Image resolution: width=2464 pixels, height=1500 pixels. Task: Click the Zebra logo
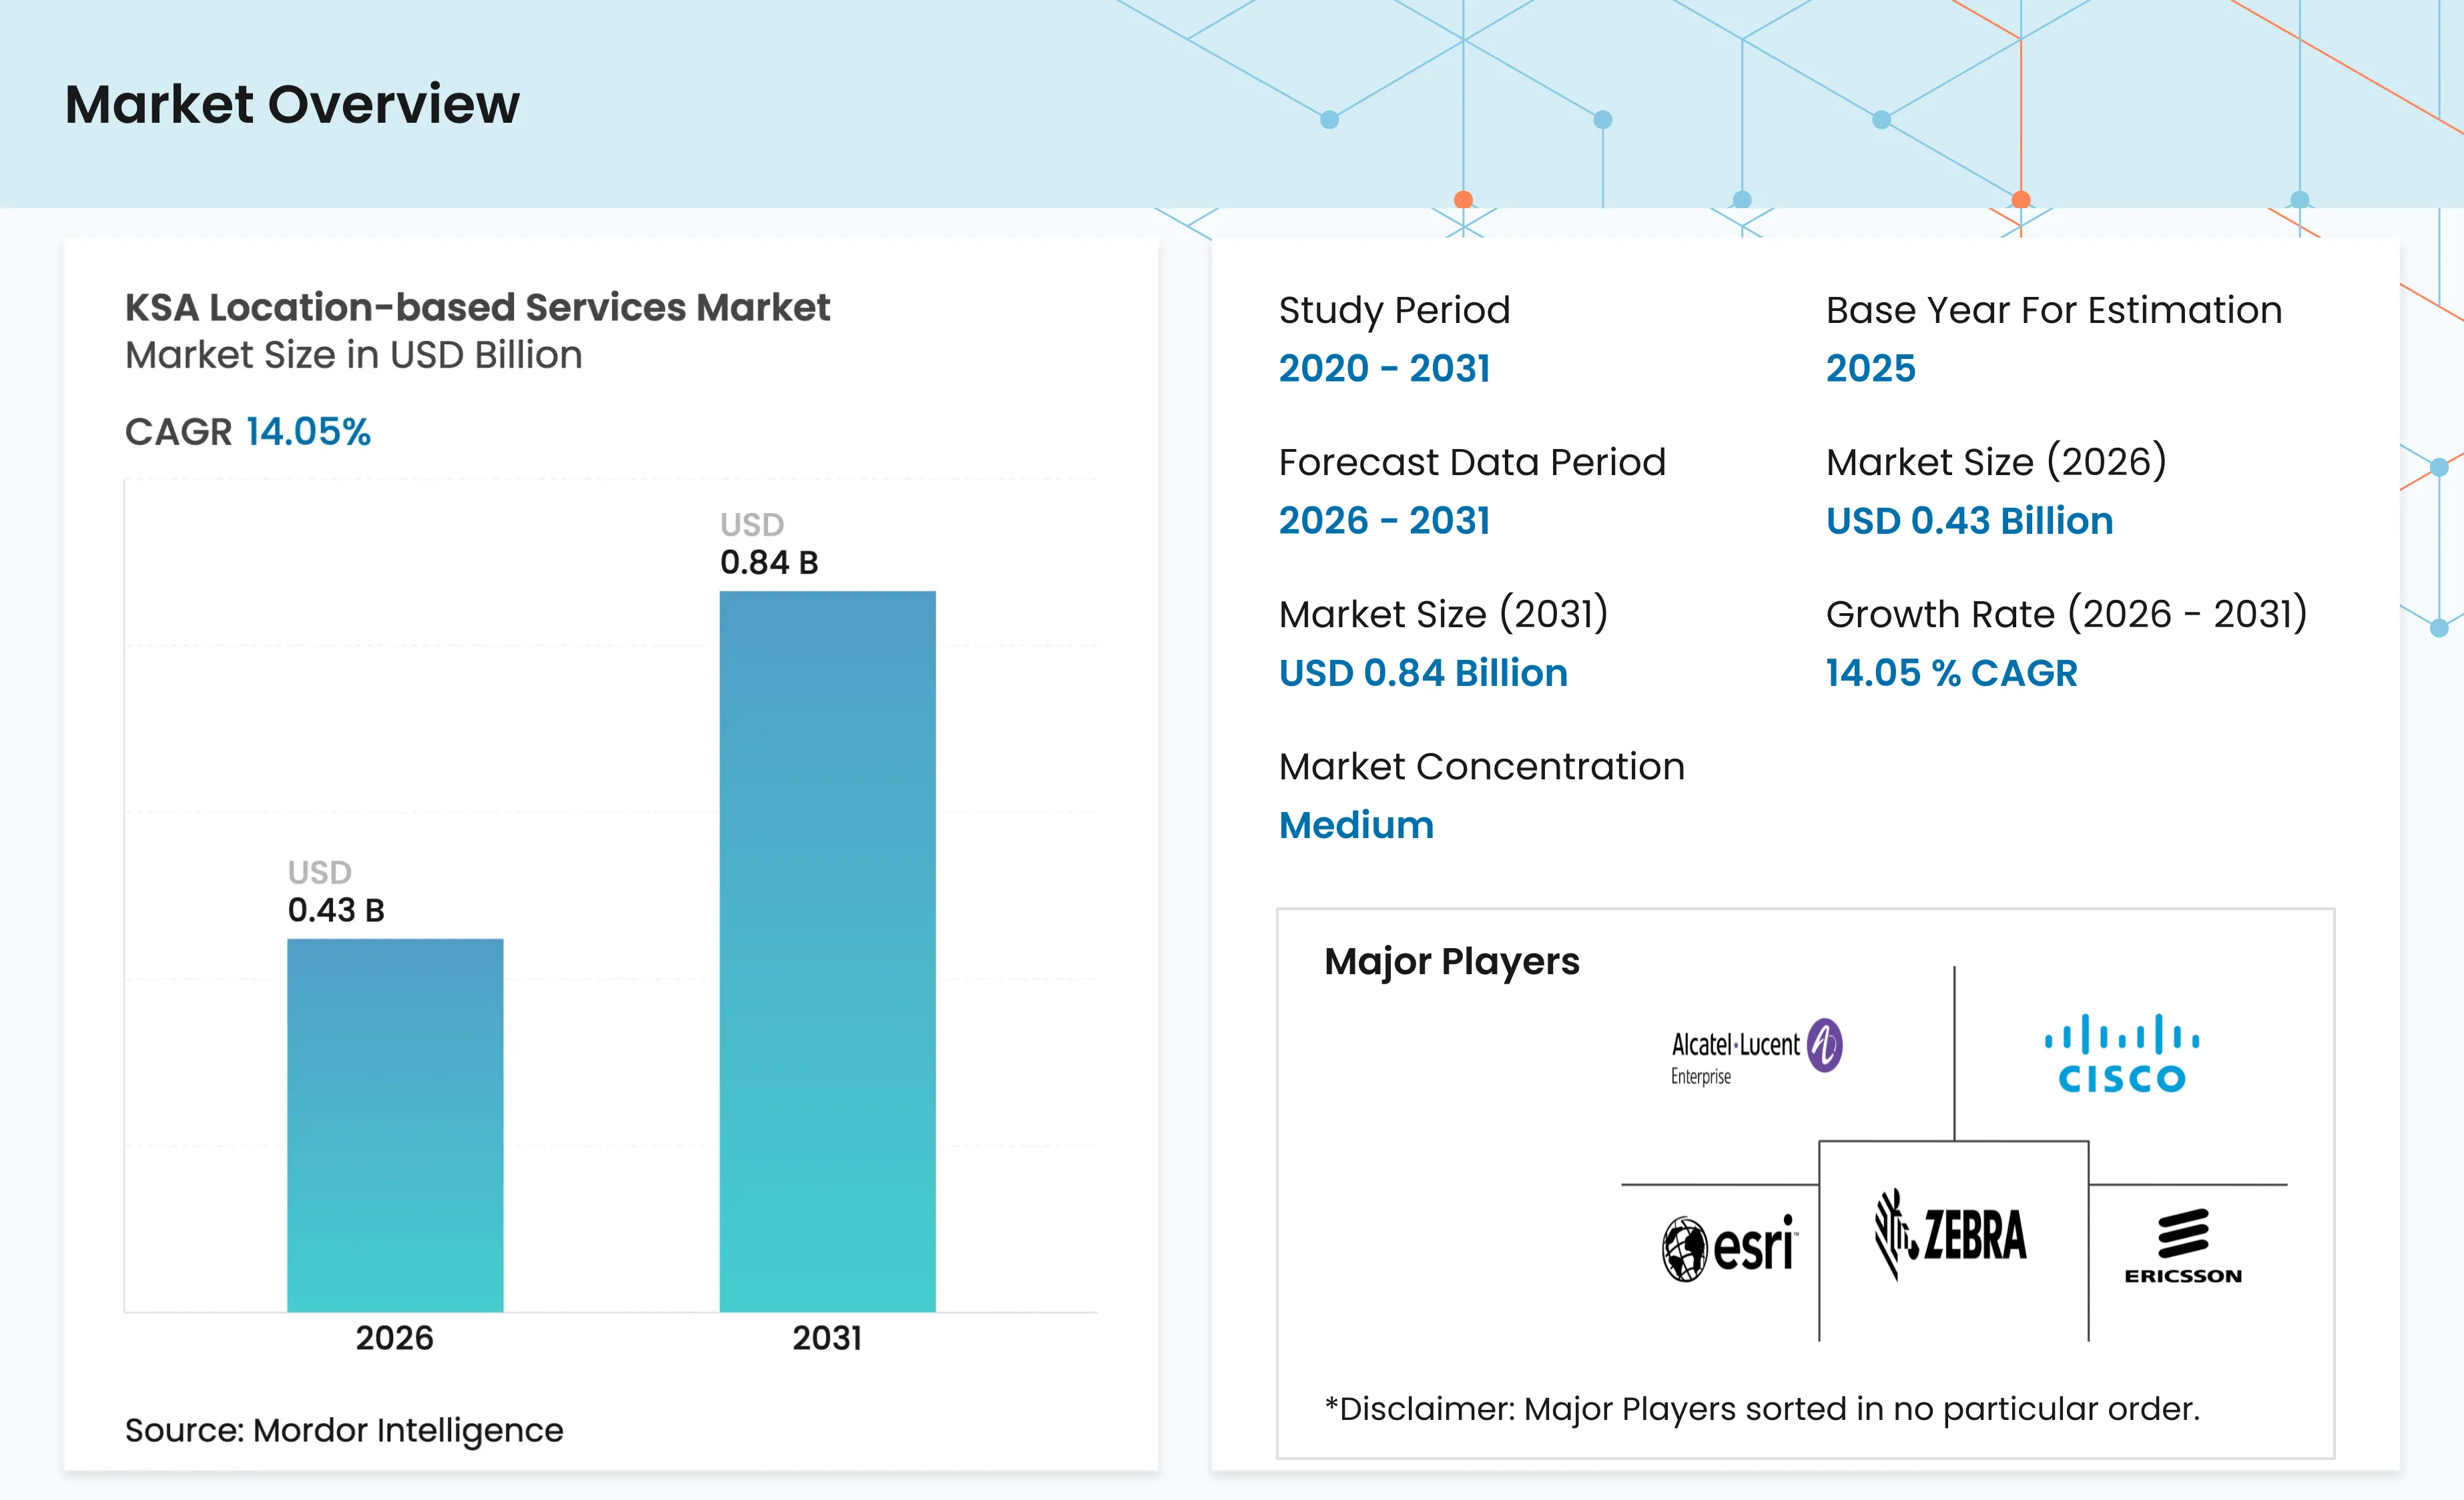click(x=1950, y=1234)
